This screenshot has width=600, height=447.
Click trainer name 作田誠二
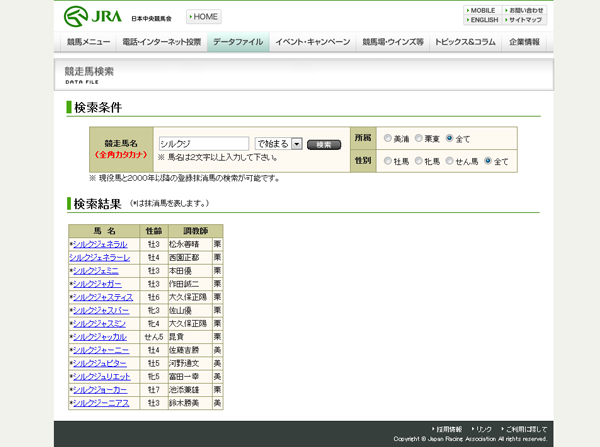pyautogui.click(x=184, y=284)
